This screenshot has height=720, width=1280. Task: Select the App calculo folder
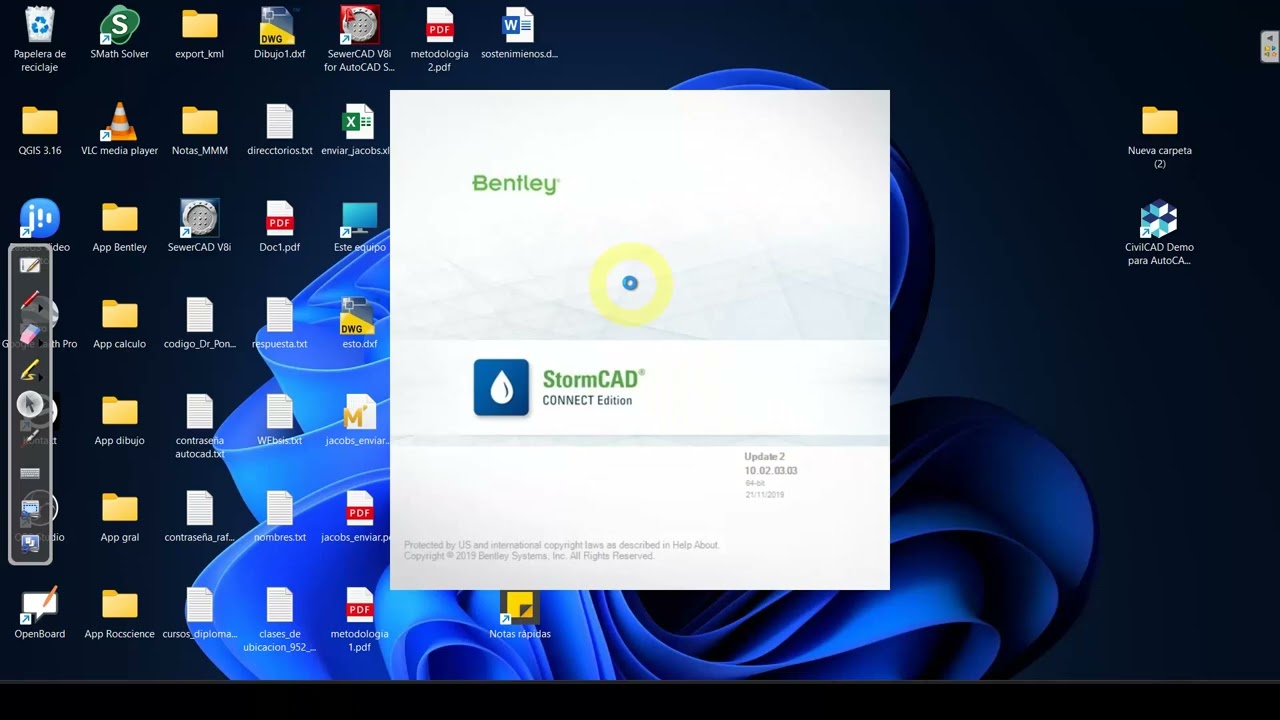click(x=120, y=324)
